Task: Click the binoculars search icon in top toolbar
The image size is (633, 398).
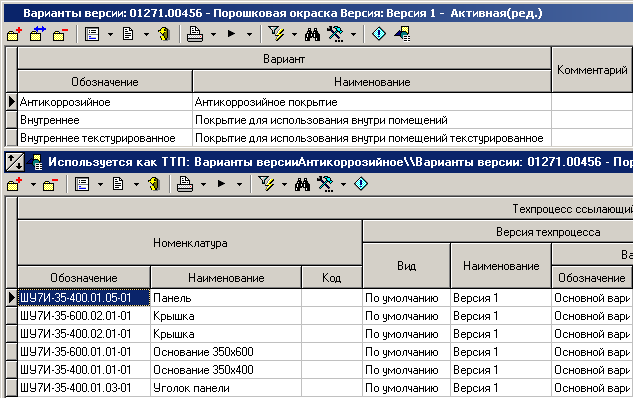Action: pyautogui.click(x=312, y=34)
